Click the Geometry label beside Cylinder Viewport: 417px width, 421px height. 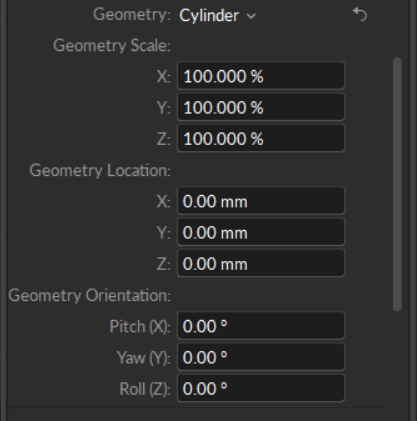coord(132,15)
